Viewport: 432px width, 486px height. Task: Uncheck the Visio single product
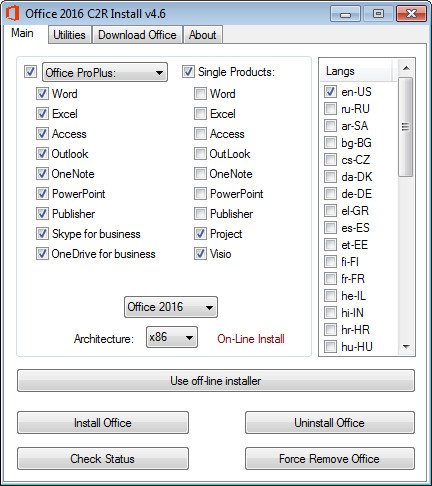200,254
